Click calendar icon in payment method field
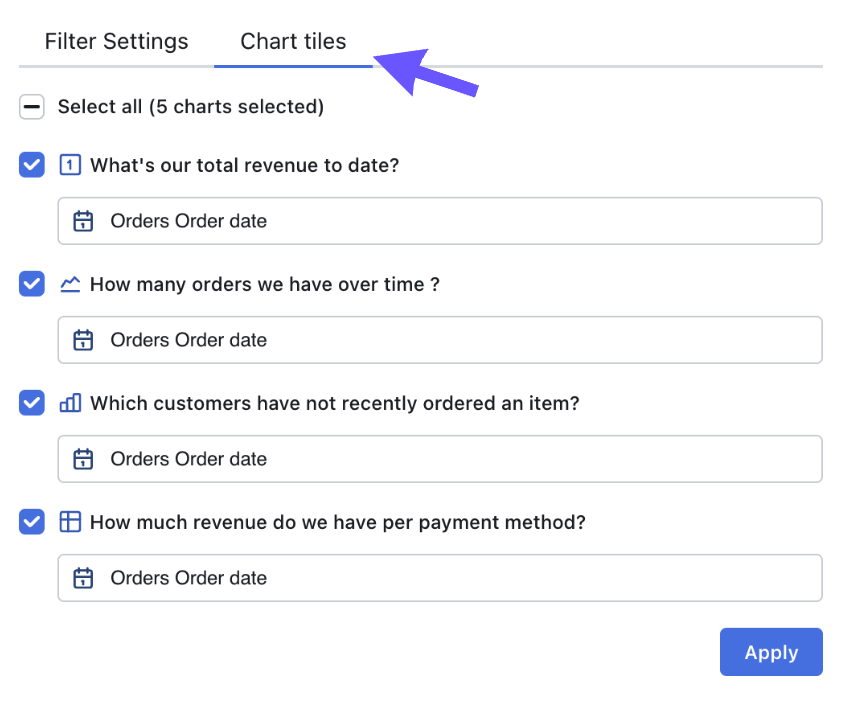Image resolution: width=856 pixels, height=714 pixels. (83, 578)
